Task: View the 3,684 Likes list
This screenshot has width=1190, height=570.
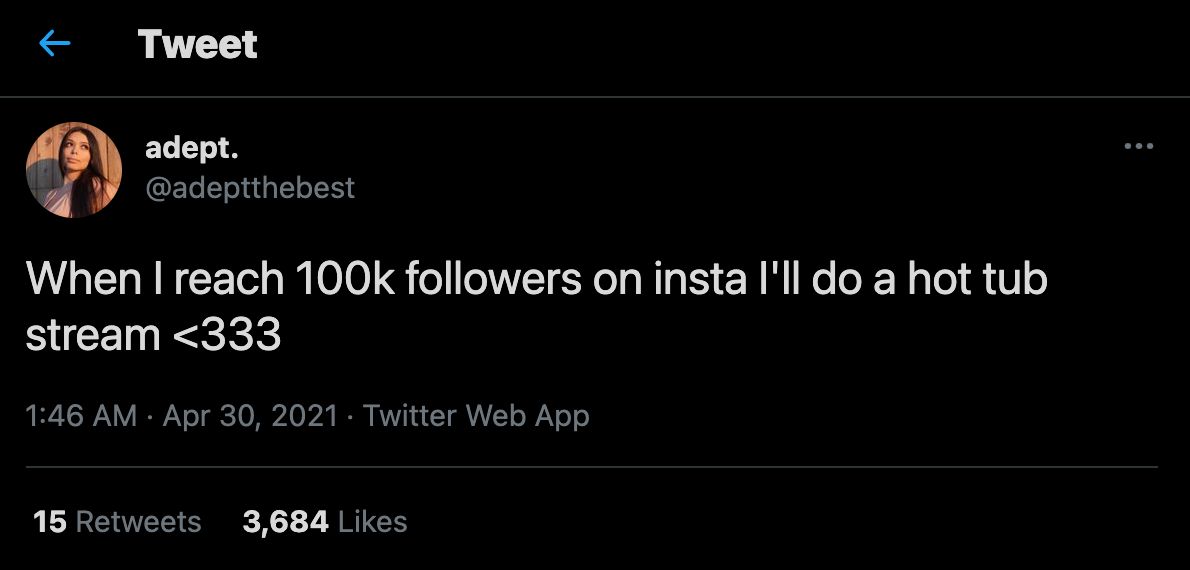Action: point(324,521)
